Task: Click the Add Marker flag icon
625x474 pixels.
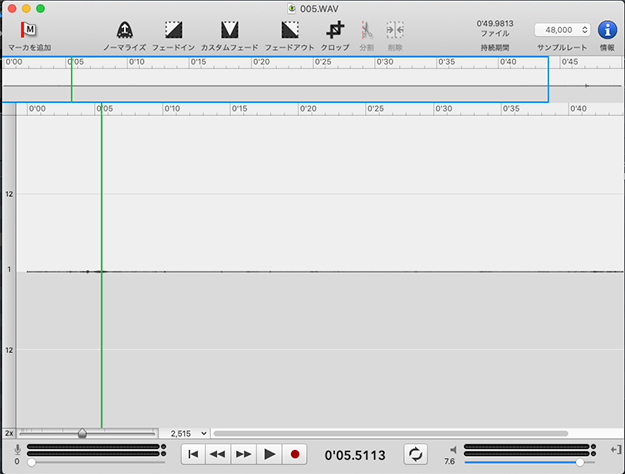Action: coord(29,31)
